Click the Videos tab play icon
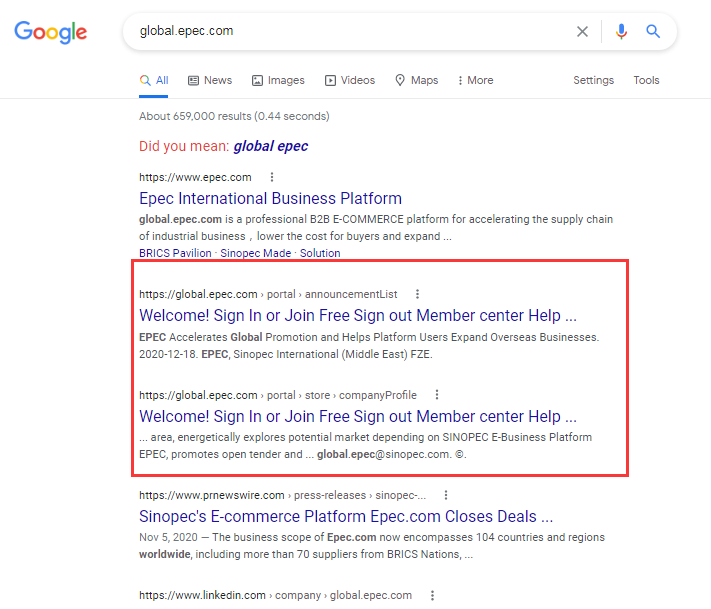The image size is (711, 609). pyautogui.click(x=330, y=81)
